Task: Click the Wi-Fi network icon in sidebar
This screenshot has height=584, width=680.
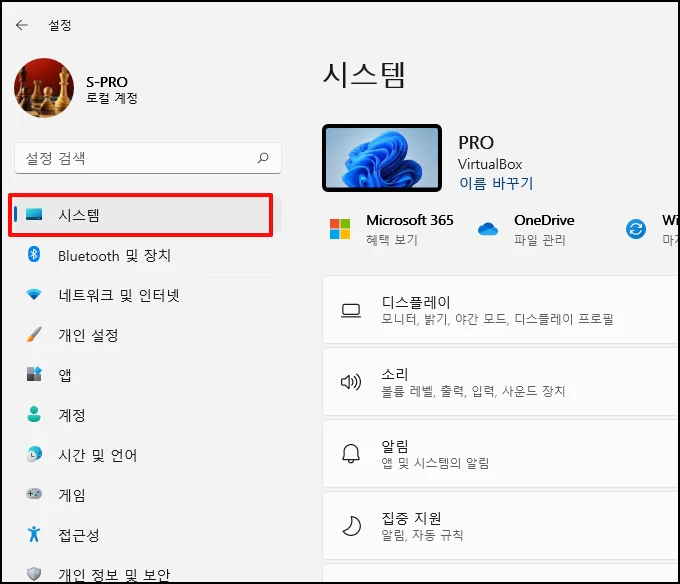Action: click(x=34, y=294)
